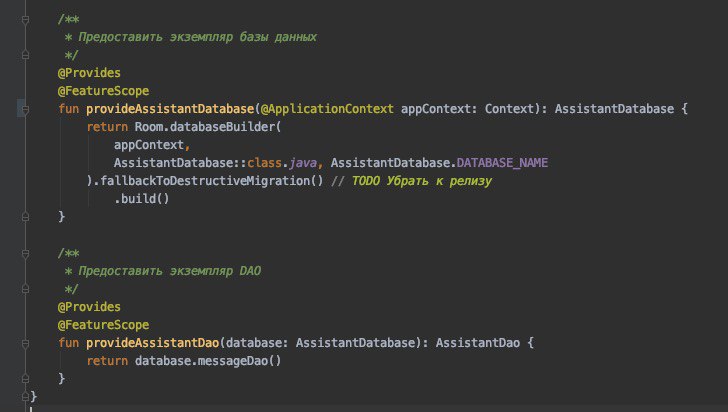Click the comment text Предоставить экземпляр DAO
728x412 pixels.
[169, 271]
